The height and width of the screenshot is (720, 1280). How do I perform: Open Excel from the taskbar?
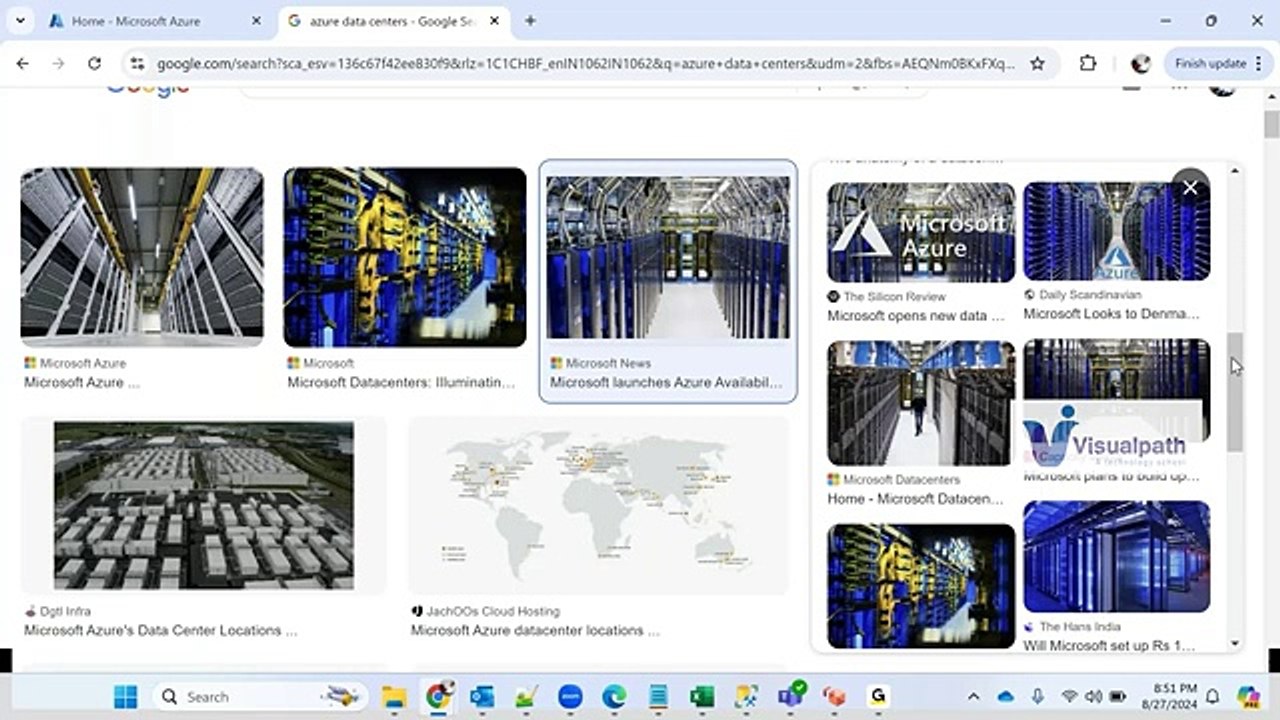pyautogui.click(x=702, y=697)
